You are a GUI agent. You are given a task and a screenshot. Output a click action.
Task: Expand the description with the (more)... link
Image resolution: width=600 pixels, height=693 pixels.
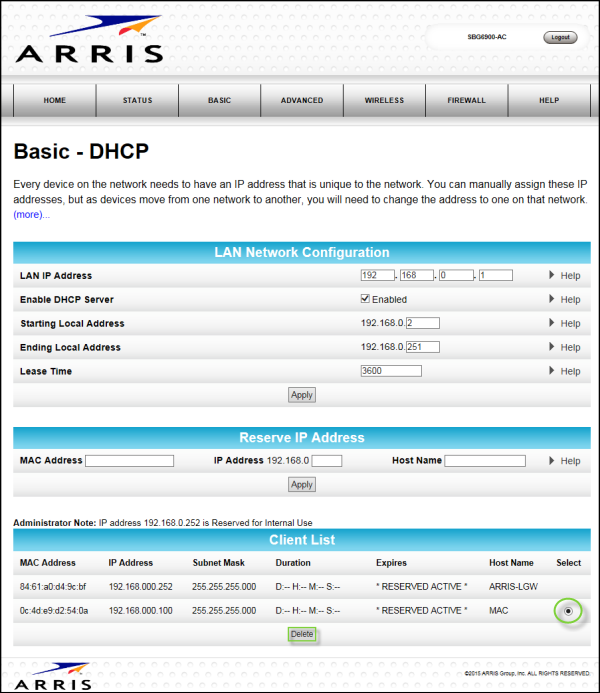[31, 214]
